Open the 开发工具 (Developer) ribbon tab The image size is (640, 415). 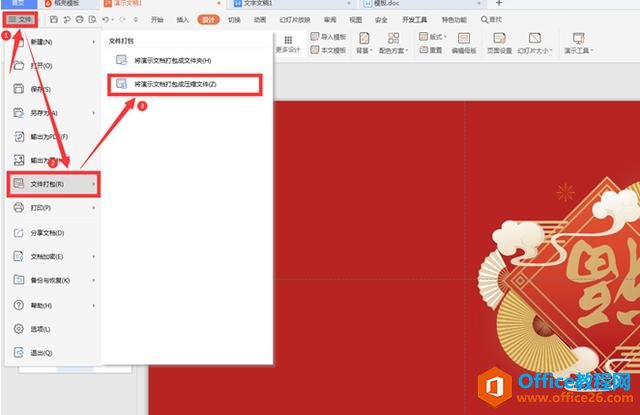pyautogui.click(x=415, y=20)
